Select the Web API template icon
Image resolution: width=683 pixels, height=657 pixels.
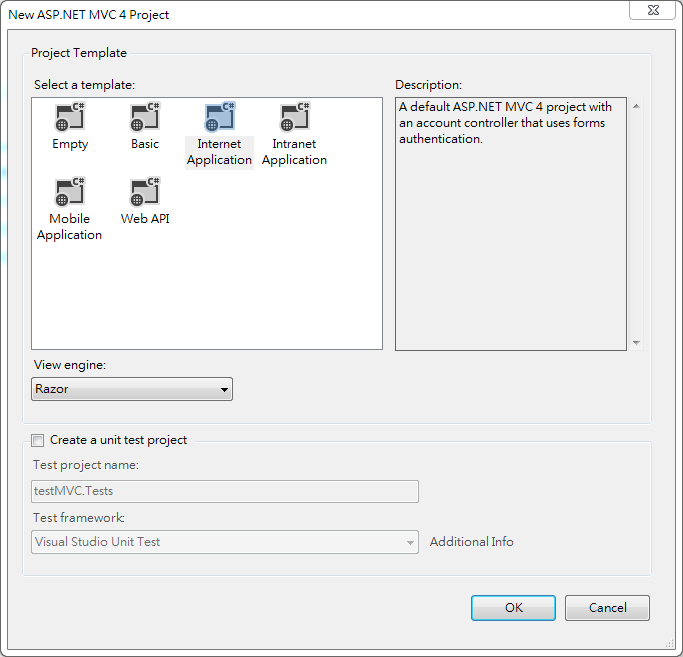click(145, 191)
